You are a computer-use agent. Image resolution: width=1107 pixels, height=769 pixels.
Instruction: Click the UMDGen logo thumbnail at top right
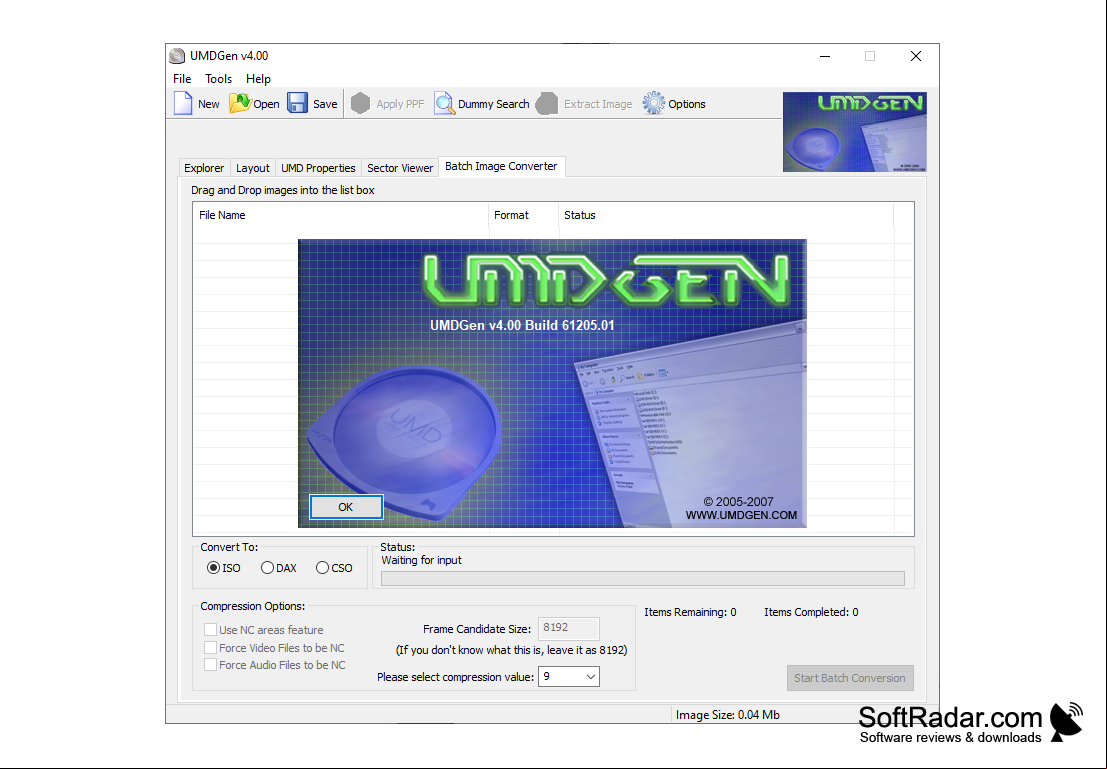pos(855,132)
